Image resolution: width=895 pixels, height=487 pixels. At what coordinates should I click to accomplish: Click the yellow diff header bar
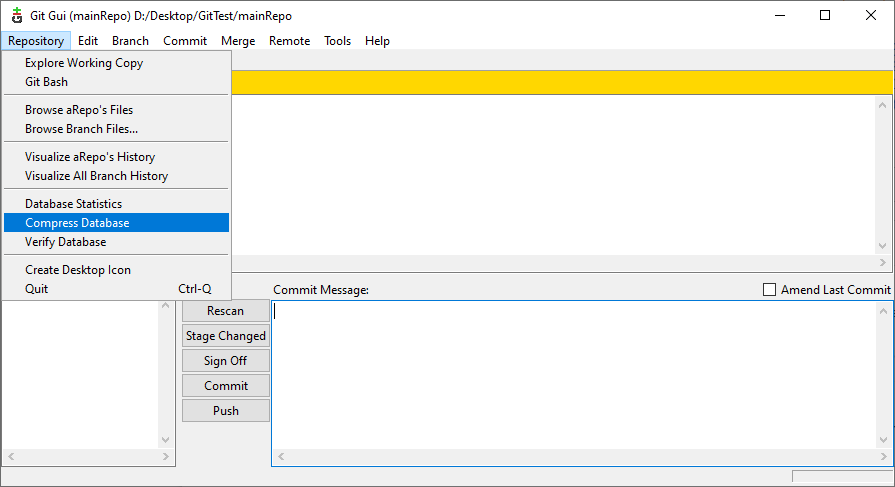(x=562, y=83)
